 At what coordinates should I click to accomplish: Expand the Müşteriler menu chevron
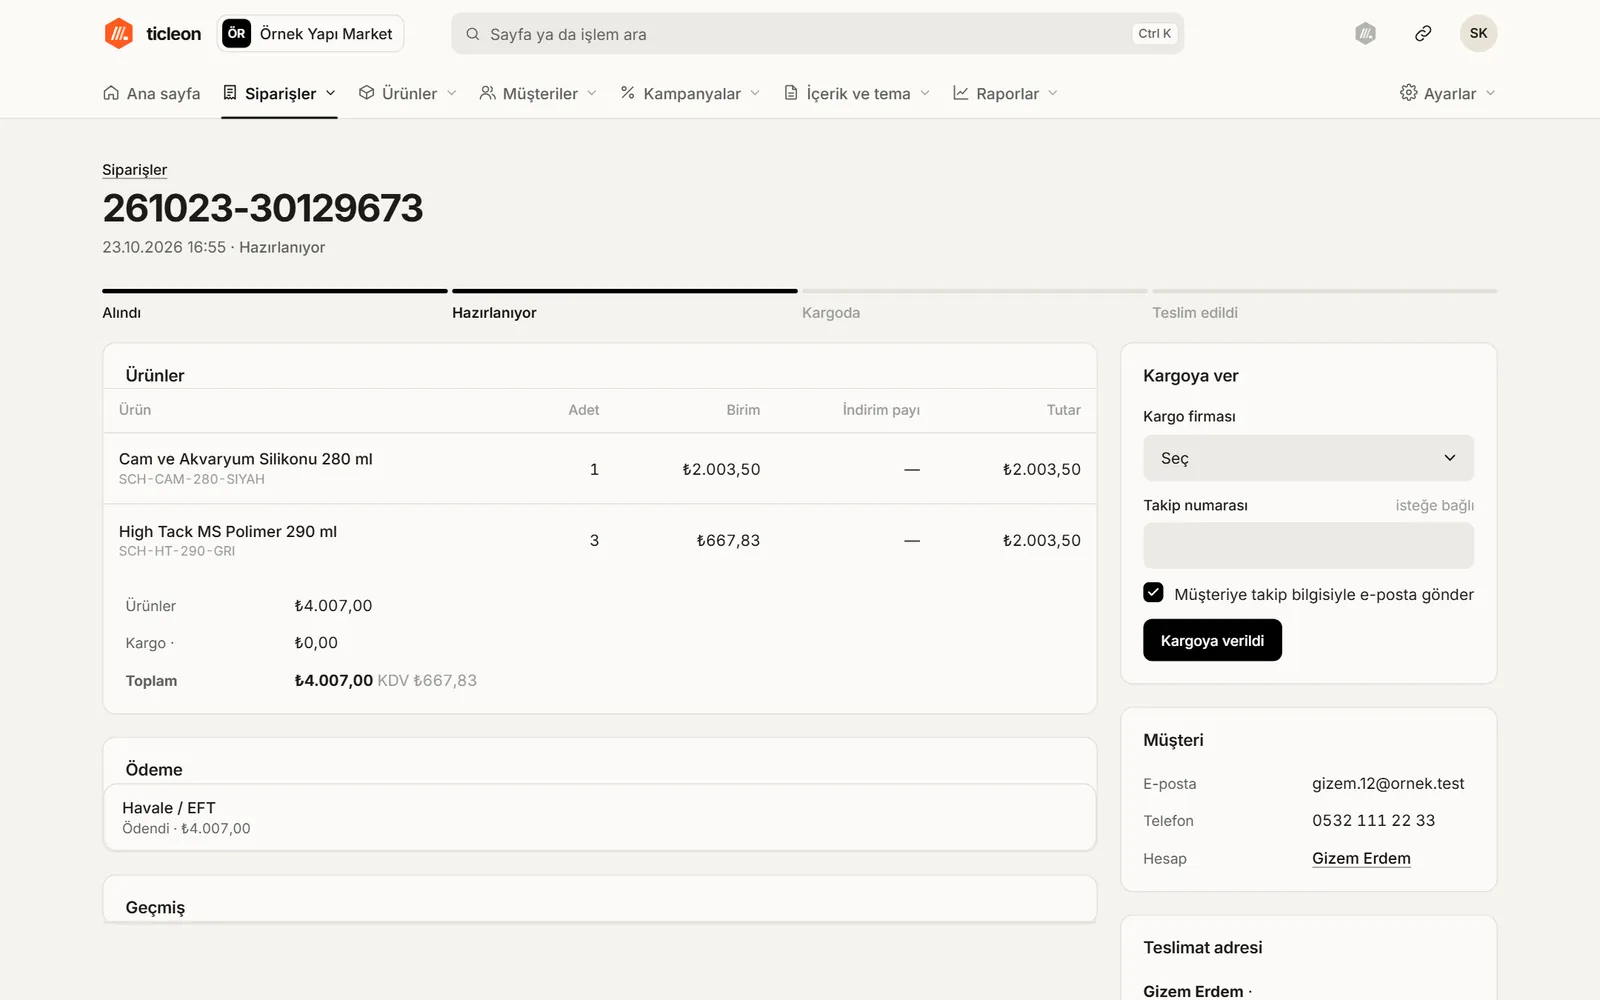[x=592, y=93]
